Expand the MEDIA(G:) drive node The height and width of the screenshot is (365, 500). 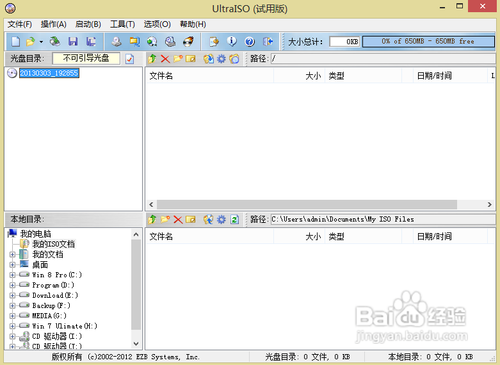pyautogui.click(x=12, y=316)
